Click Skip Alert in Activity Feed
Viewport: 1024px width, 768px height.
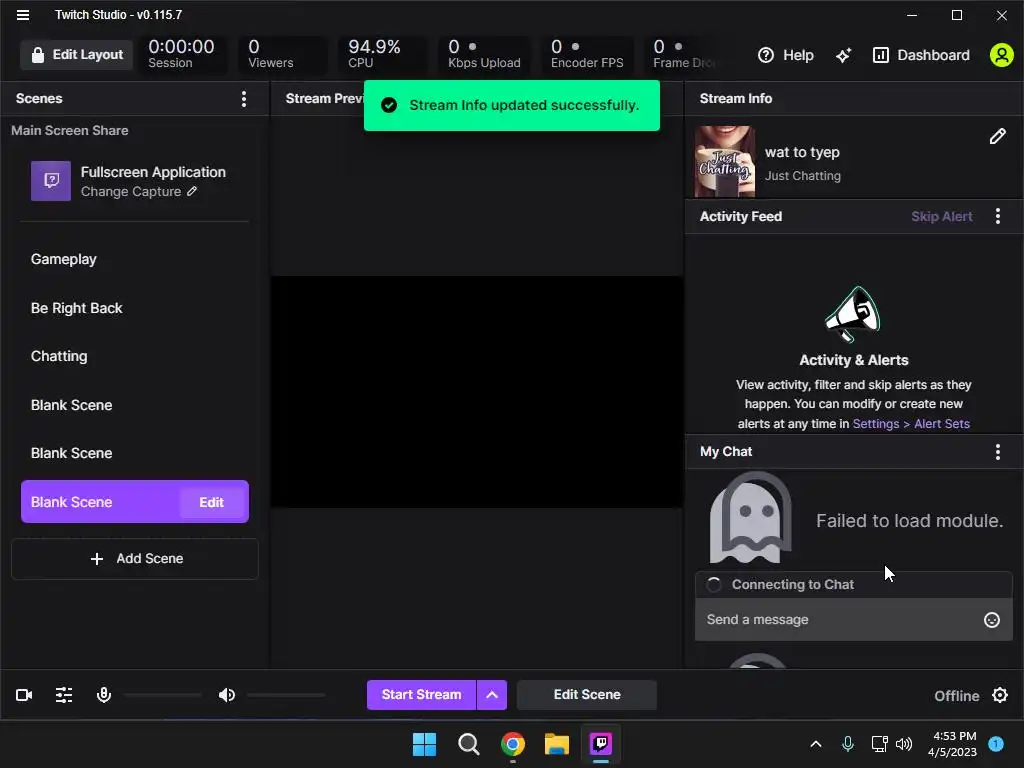tap(942, 216)
